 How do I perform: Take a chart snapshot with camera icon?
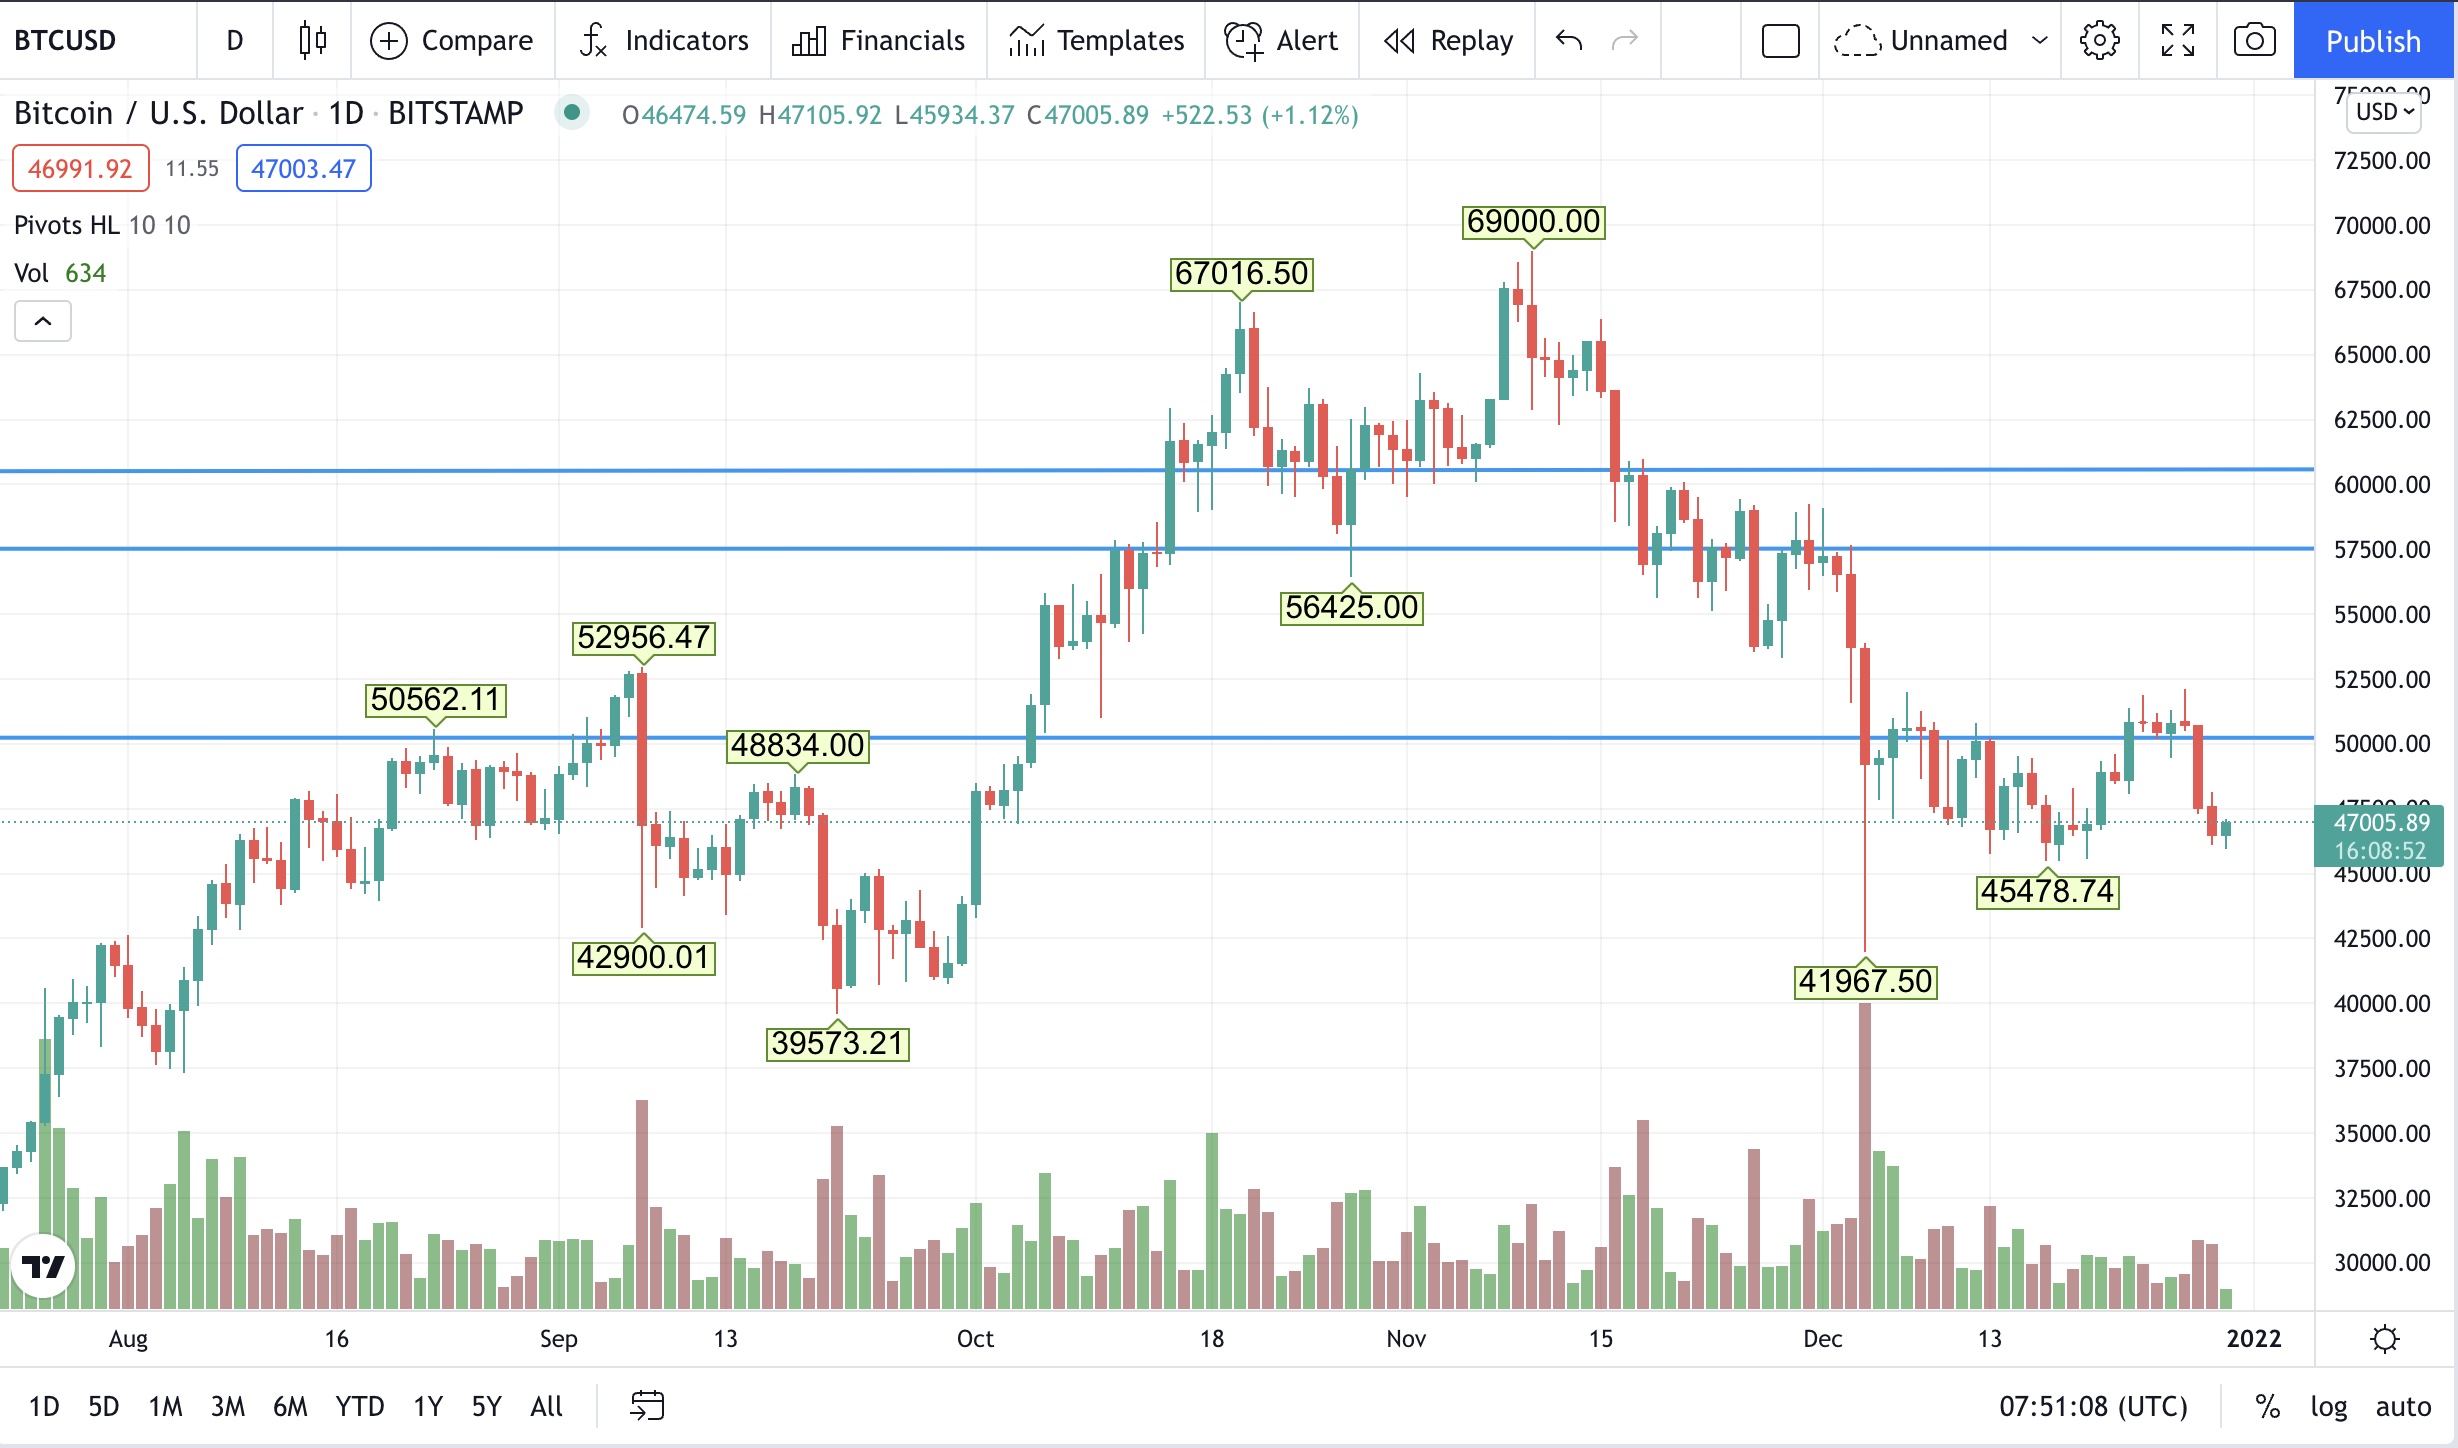[2254, 40]
